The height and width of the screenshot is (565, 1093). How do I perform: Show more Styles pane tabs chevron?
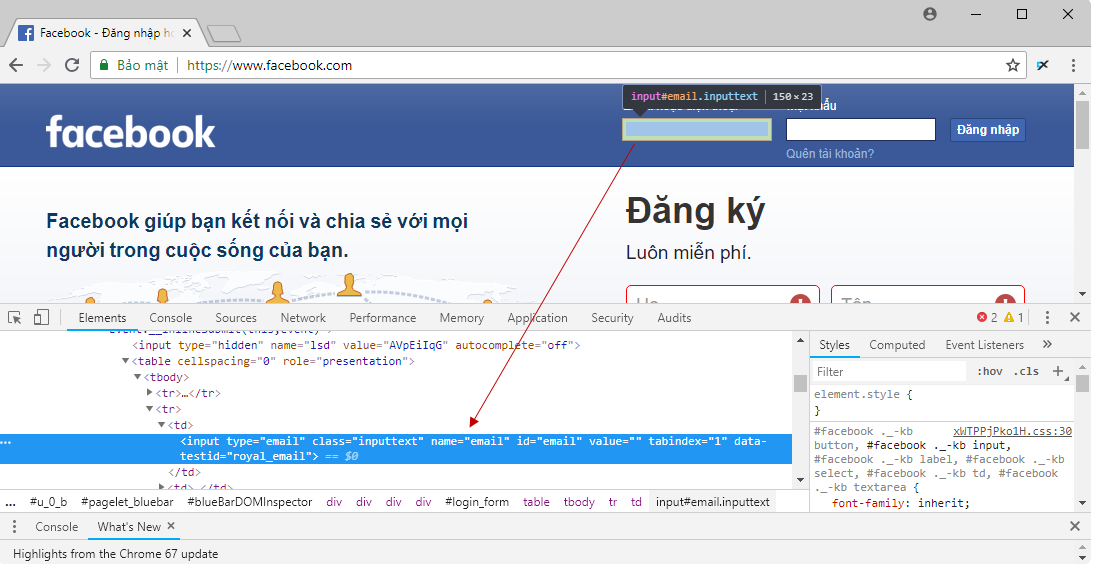(x=1047, y=344)
